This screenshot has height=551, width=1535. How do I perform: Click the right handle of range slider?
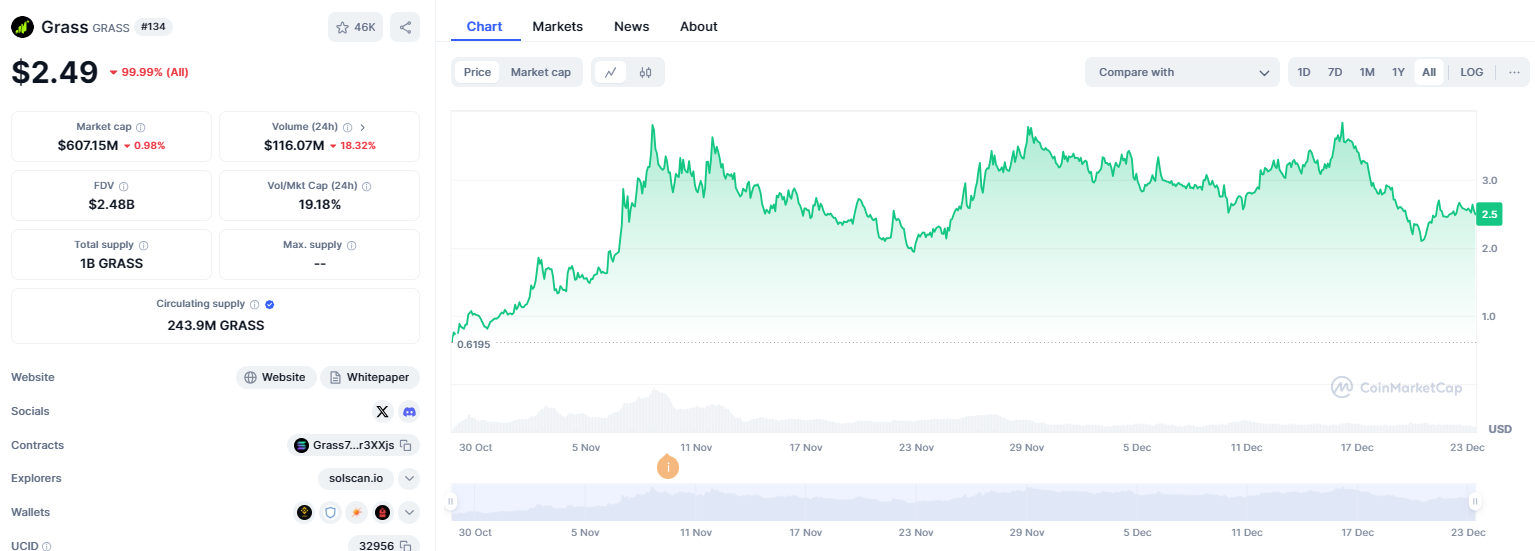coord(1474,501)
